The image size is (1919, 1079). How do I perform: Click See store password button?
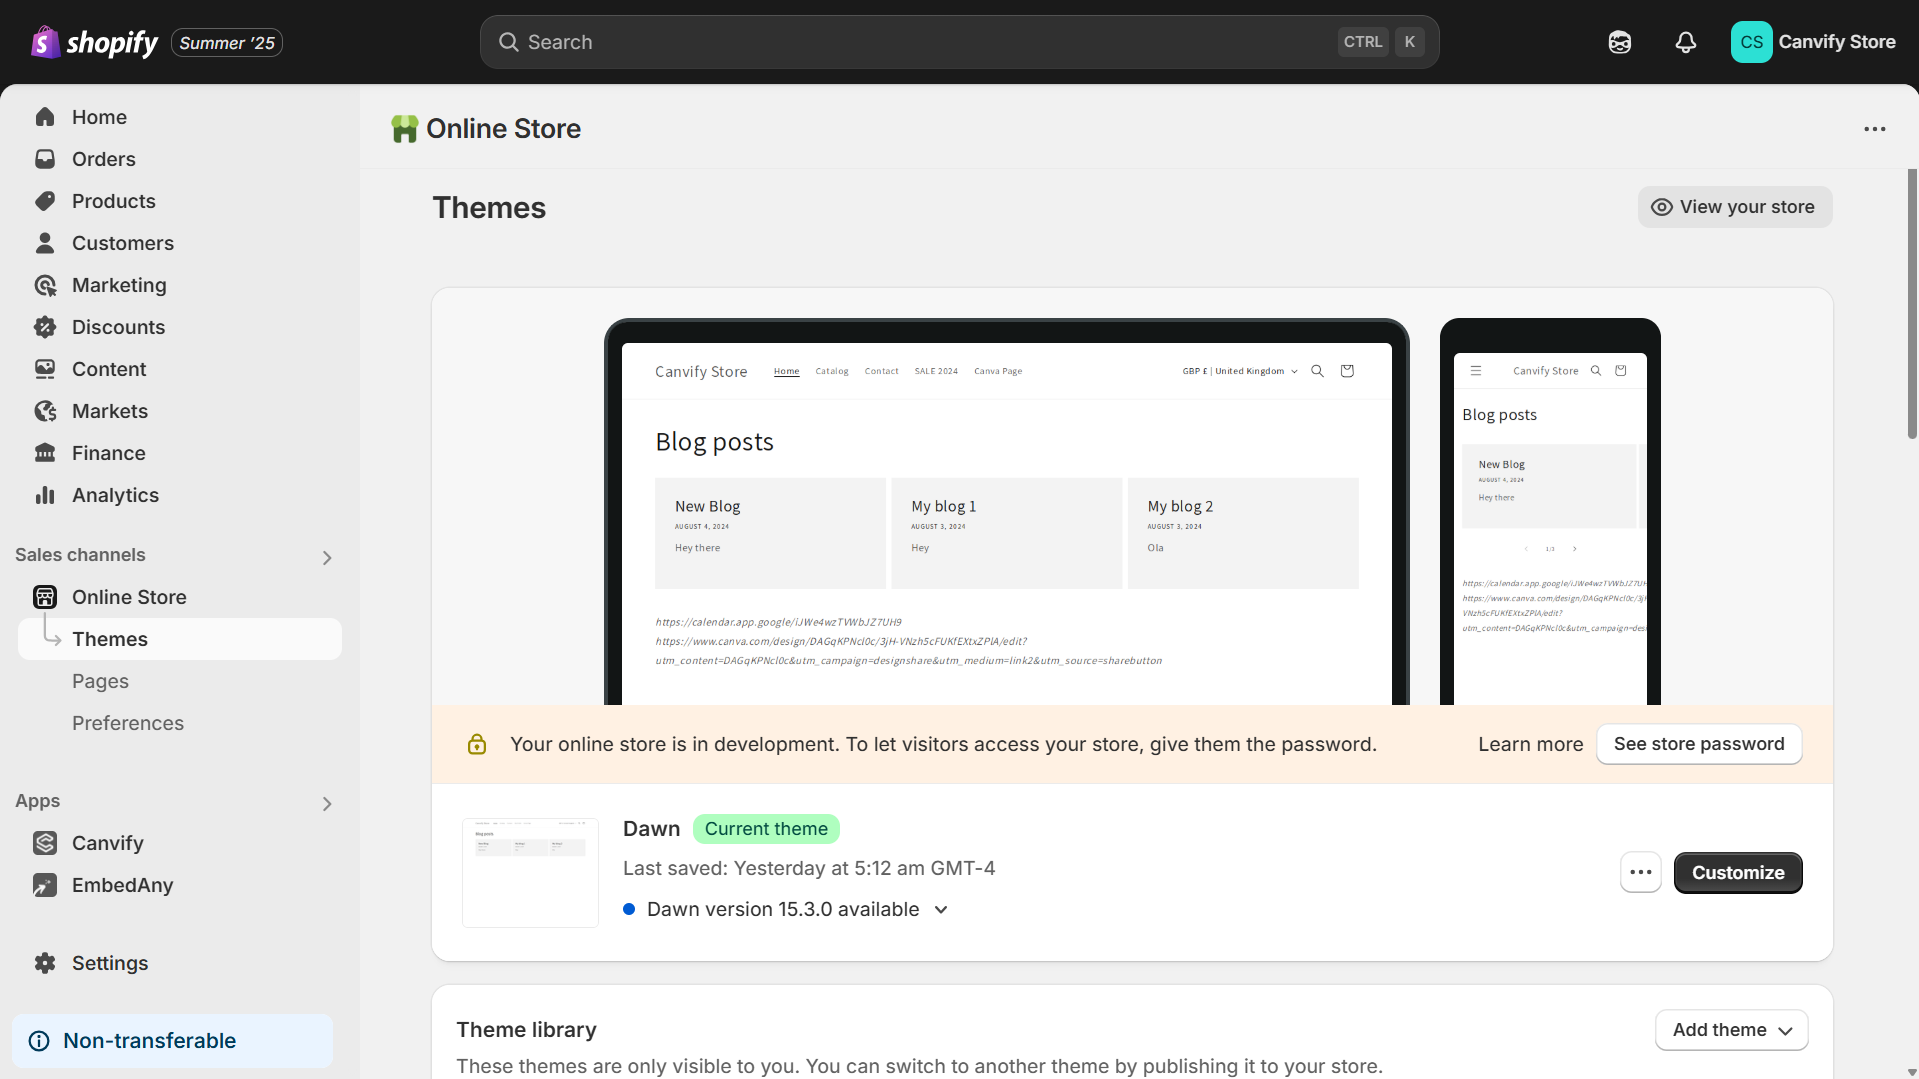1698,744
